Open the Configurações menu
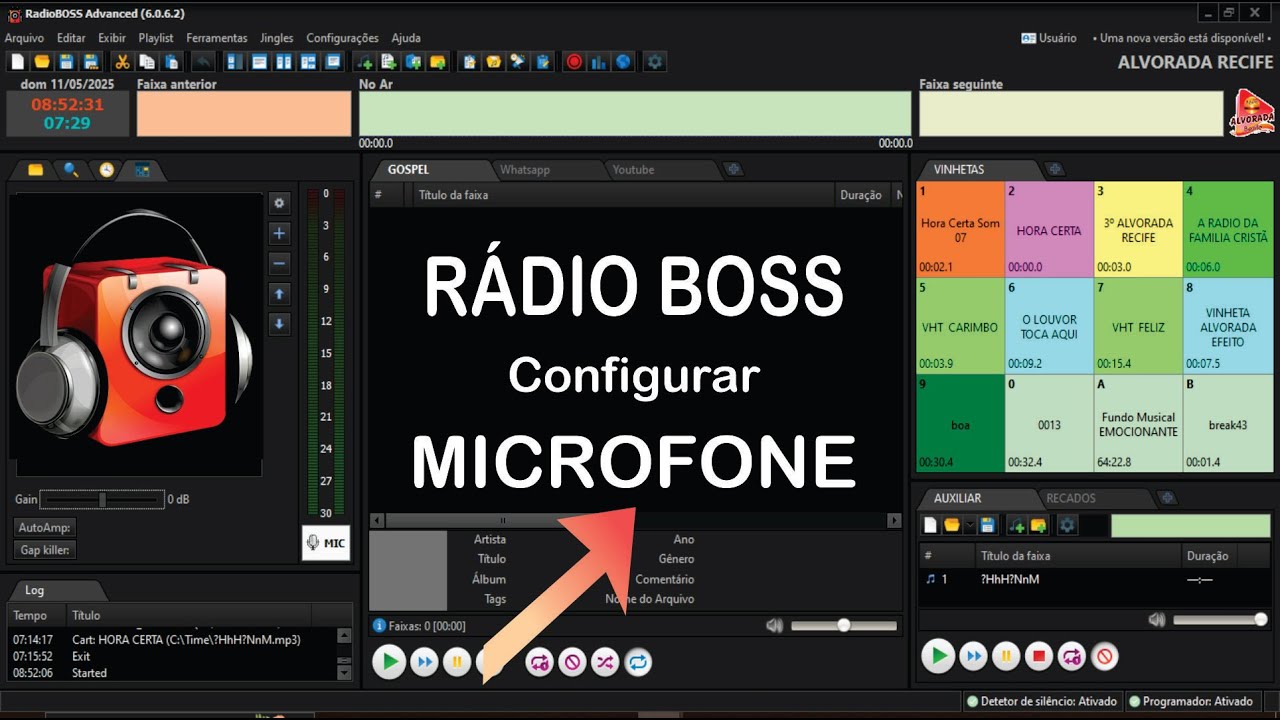 342,38
